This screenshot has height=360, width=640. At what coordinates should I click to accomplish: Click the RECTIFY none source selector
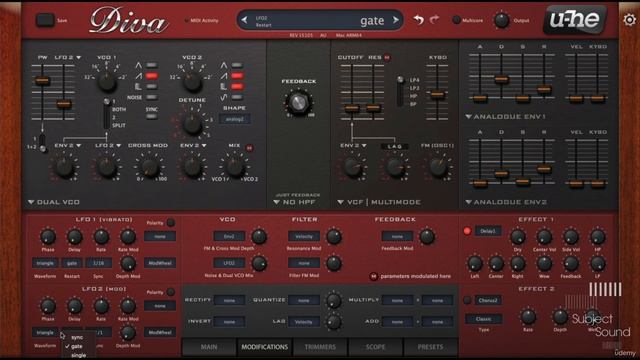pos(229,300)
